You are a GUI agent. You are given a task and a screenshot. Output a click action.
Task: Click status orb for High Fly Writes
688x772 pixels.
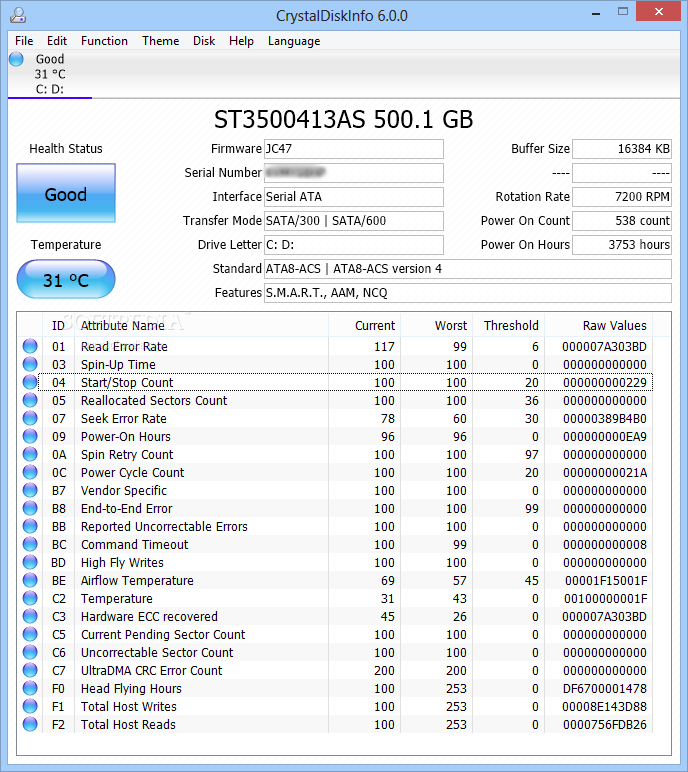[x=30, y=562]
